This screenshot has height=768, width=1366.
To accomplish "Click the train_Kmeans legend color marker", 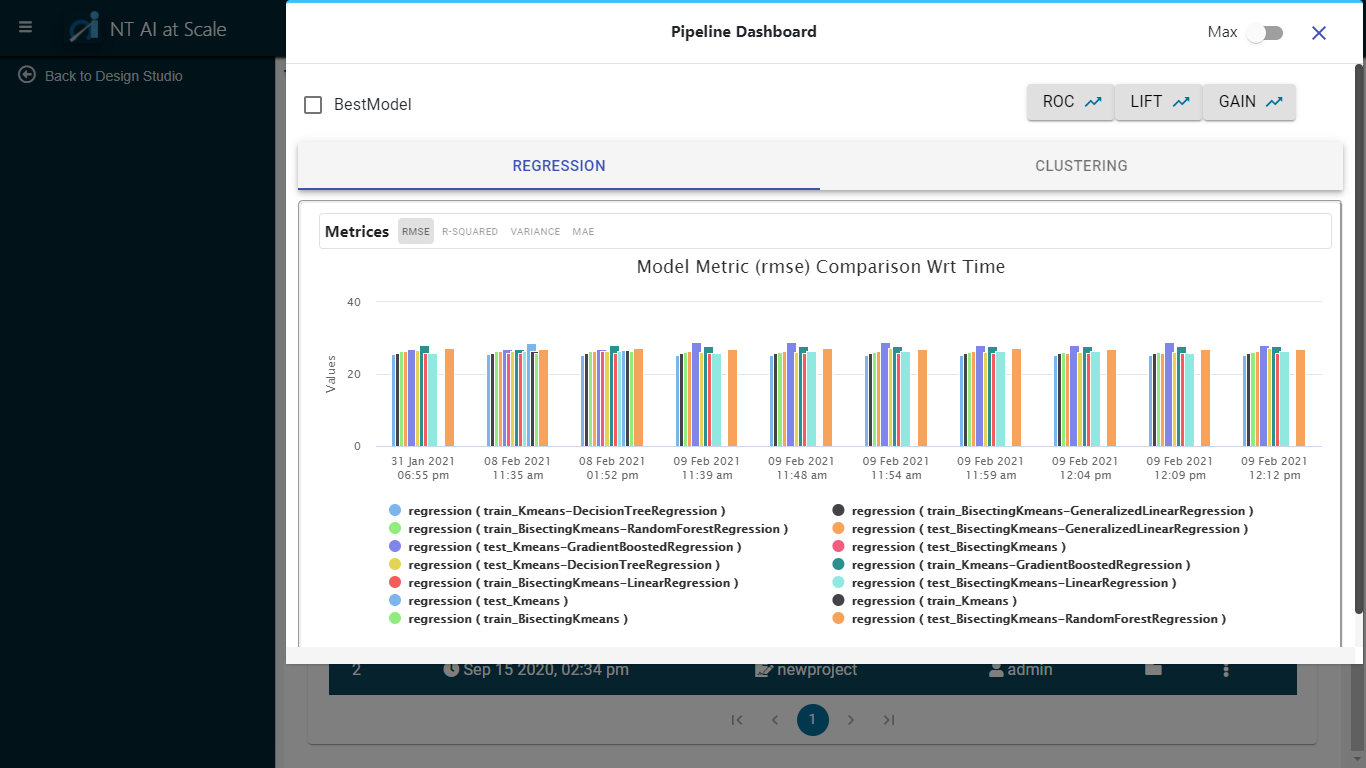I will coord(838,601).
